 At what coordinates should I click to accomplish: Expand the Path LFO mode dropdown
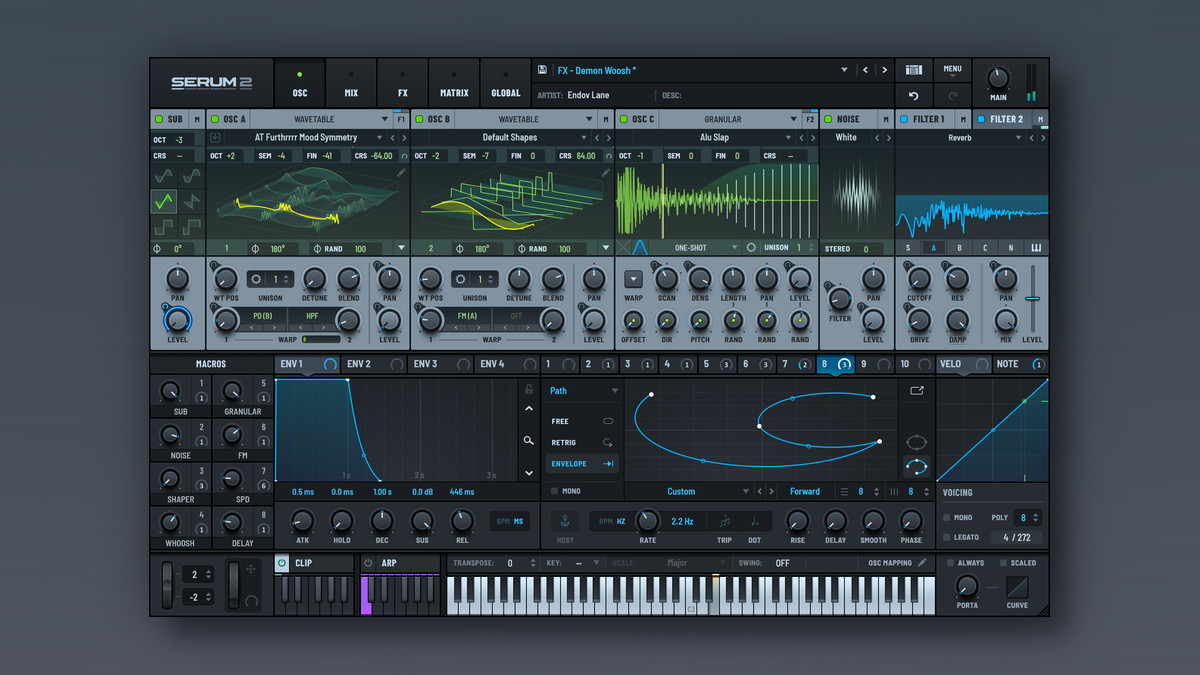[615, 391]
